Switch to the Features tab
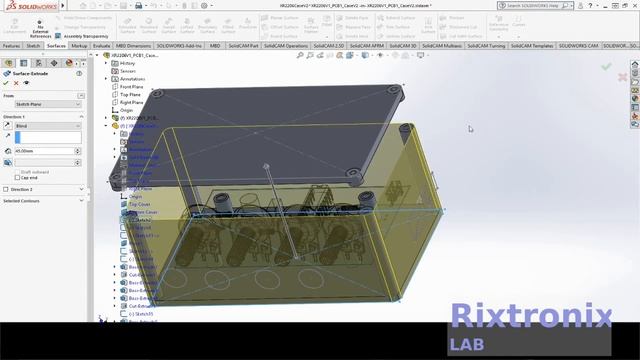Viewport: 640px width, 360px height. click(11, 46)
